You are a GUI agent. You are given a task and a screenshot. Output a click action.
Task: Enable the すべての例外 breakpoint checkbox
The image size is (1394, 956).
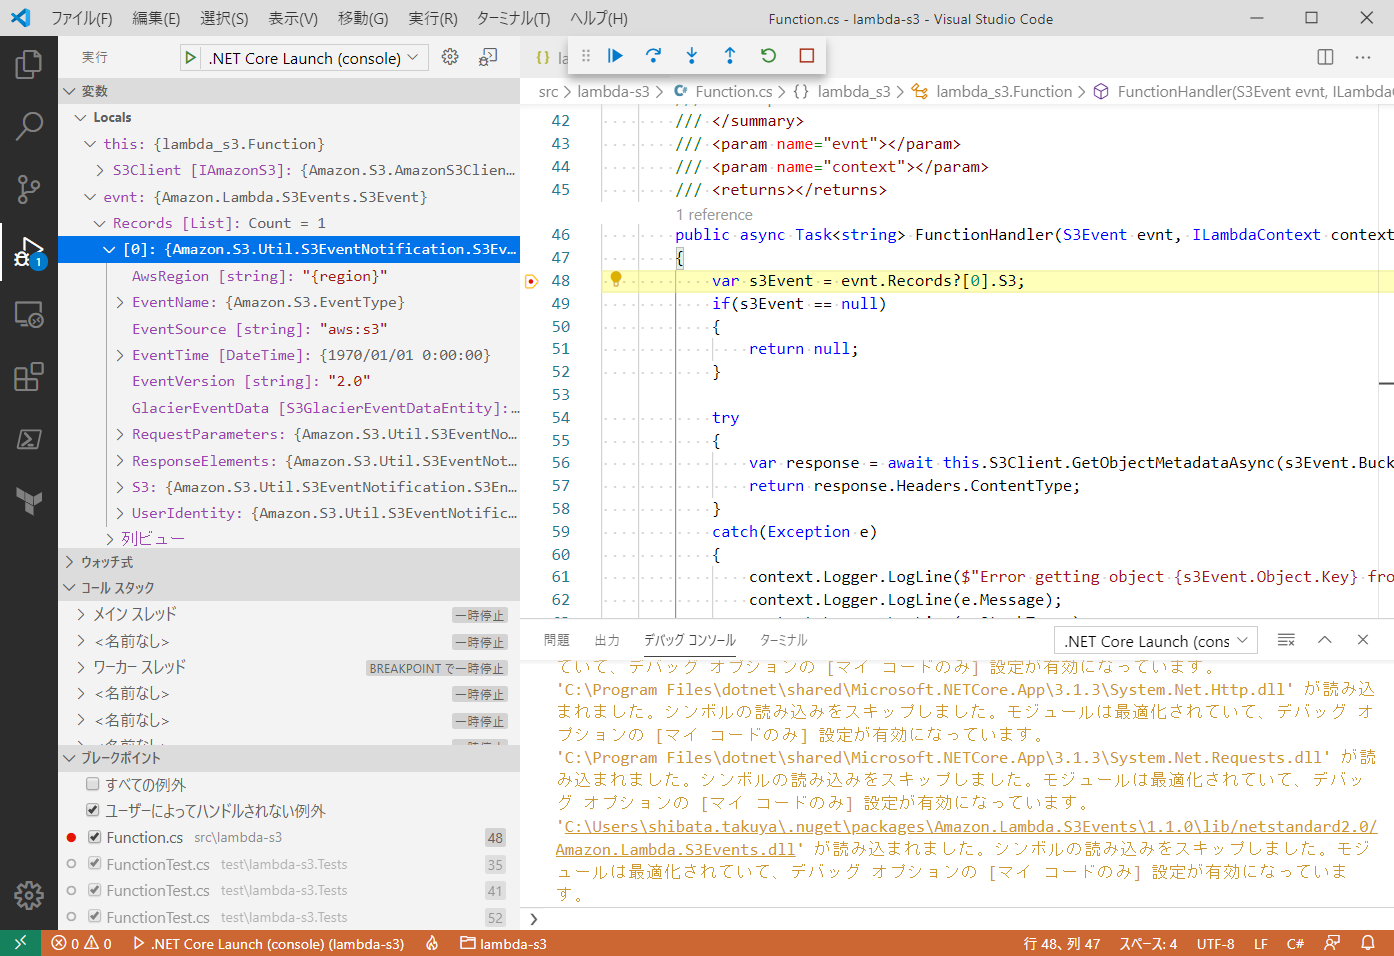pos(93,784)
